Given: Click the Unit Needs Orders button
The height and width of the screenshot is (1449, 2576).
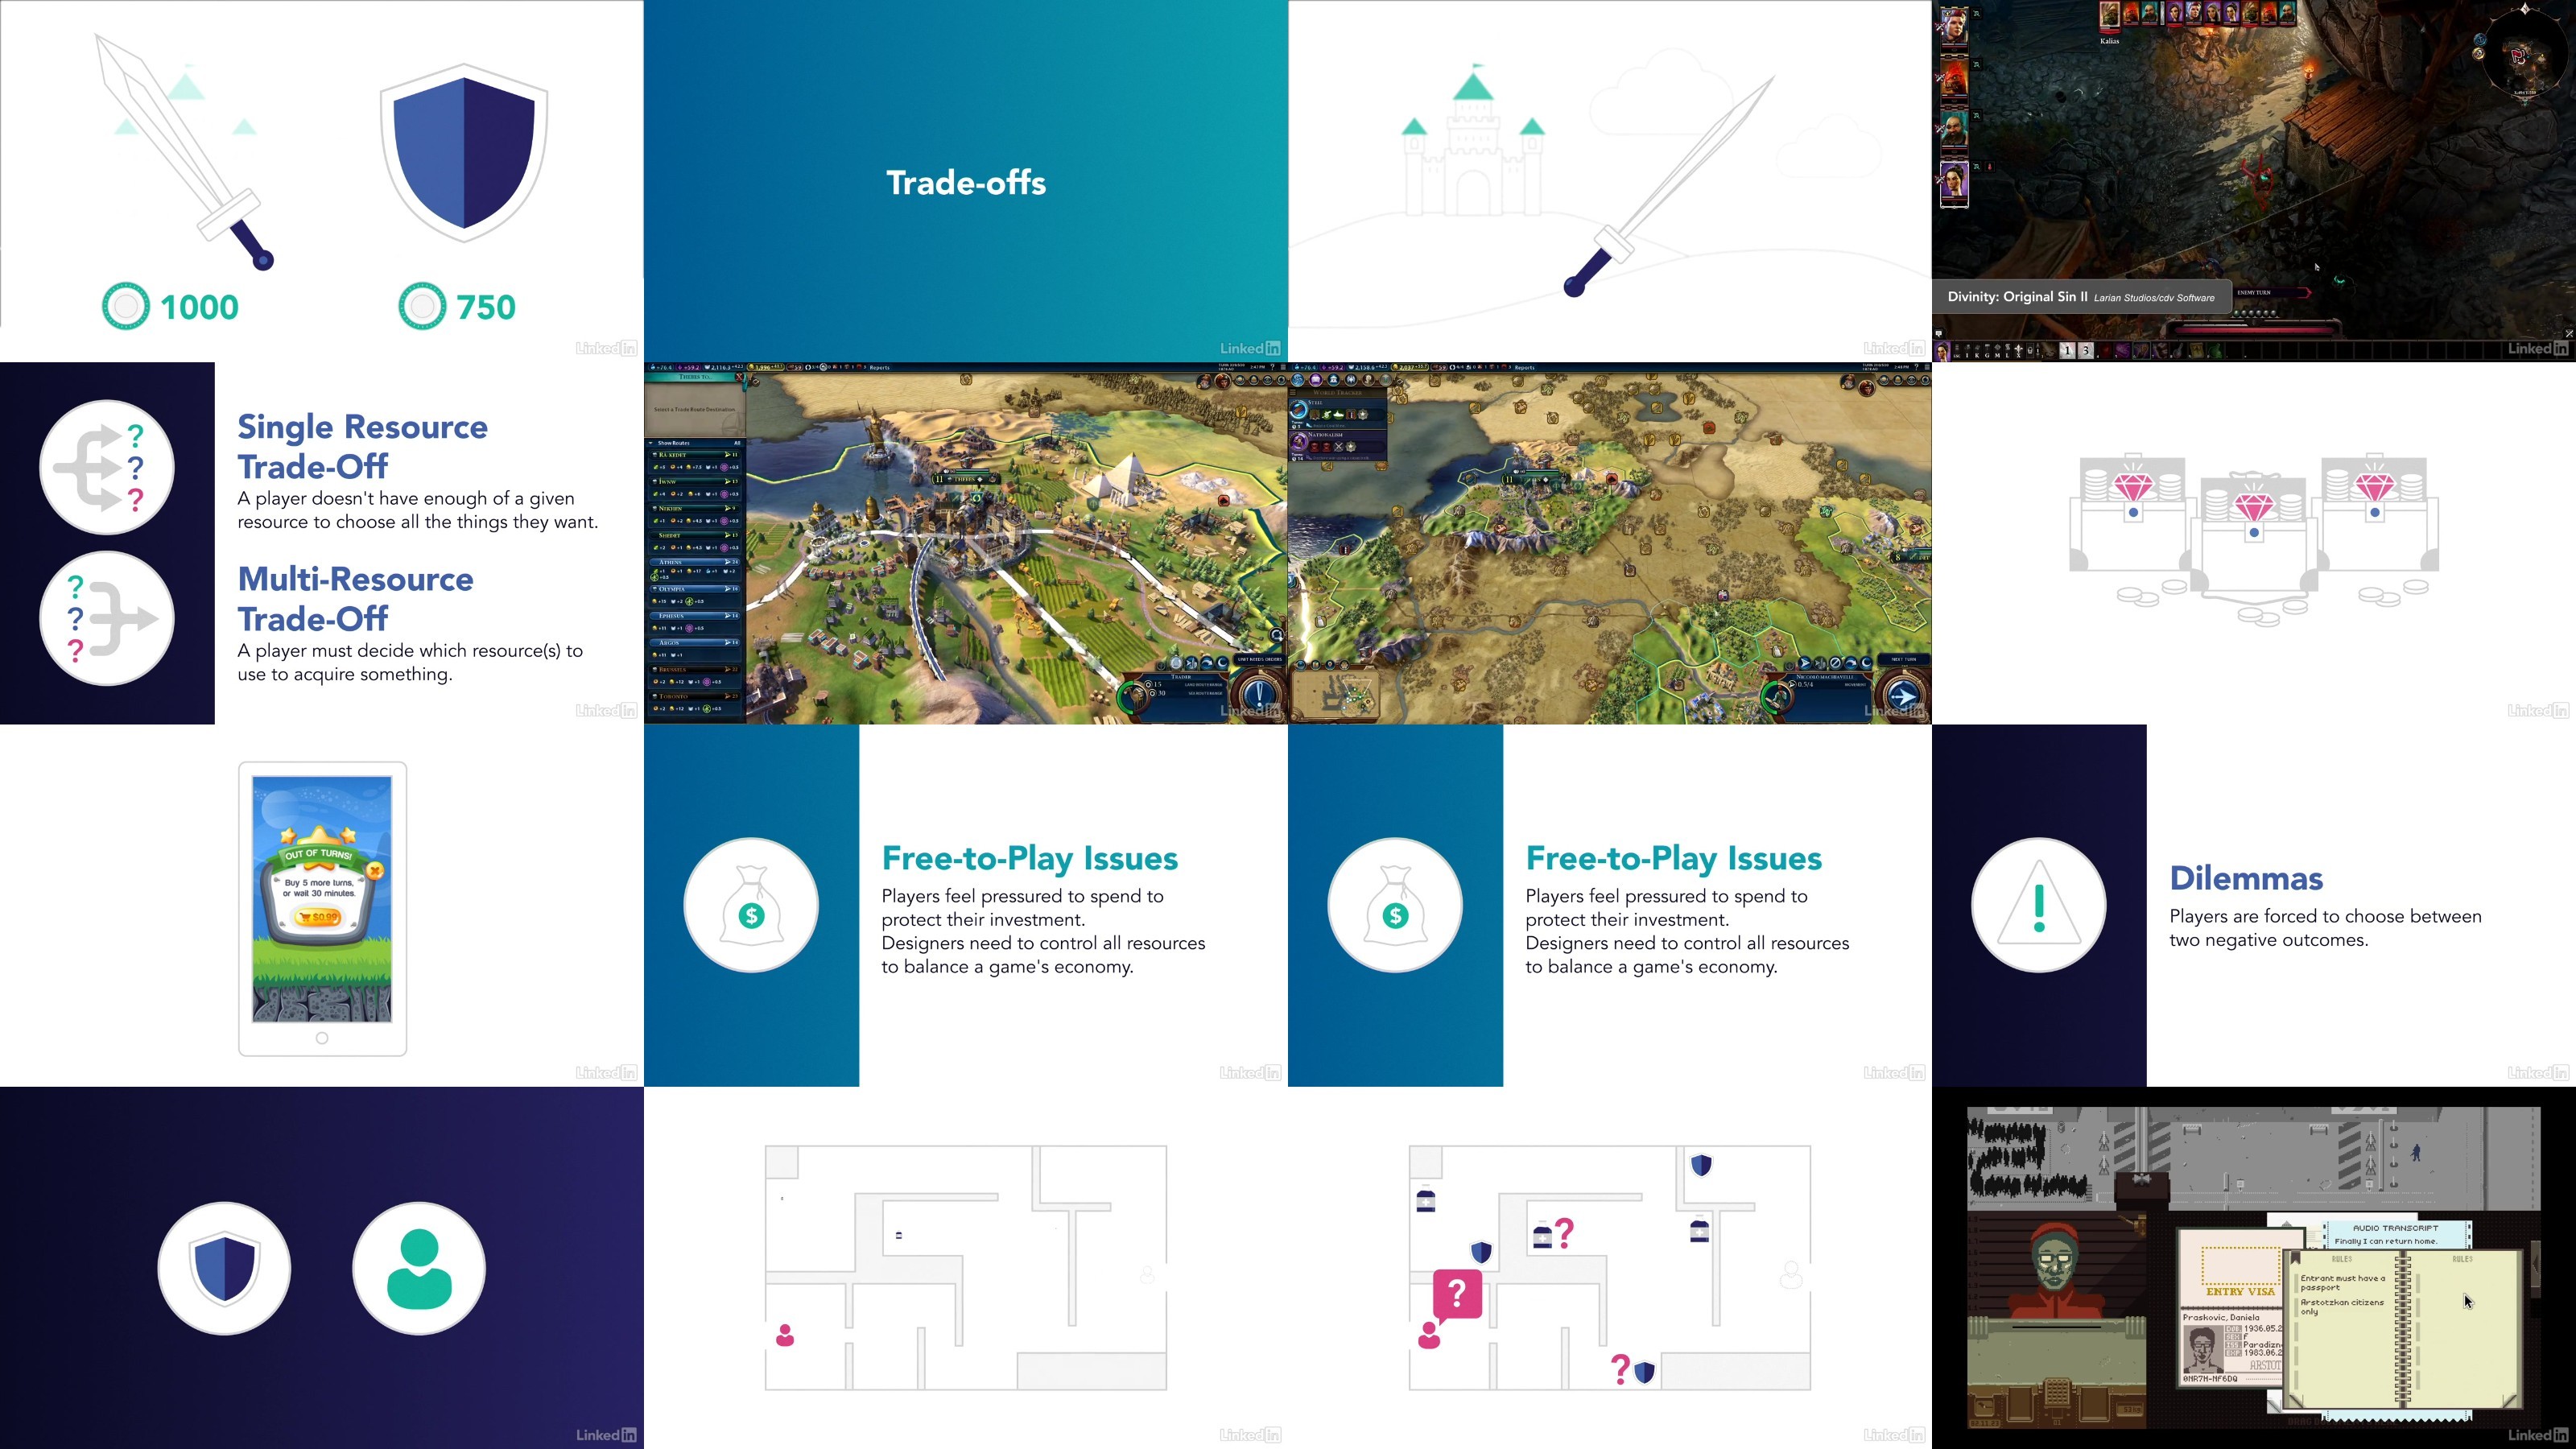Looking at the screenshot, I should click(1258, 659).
